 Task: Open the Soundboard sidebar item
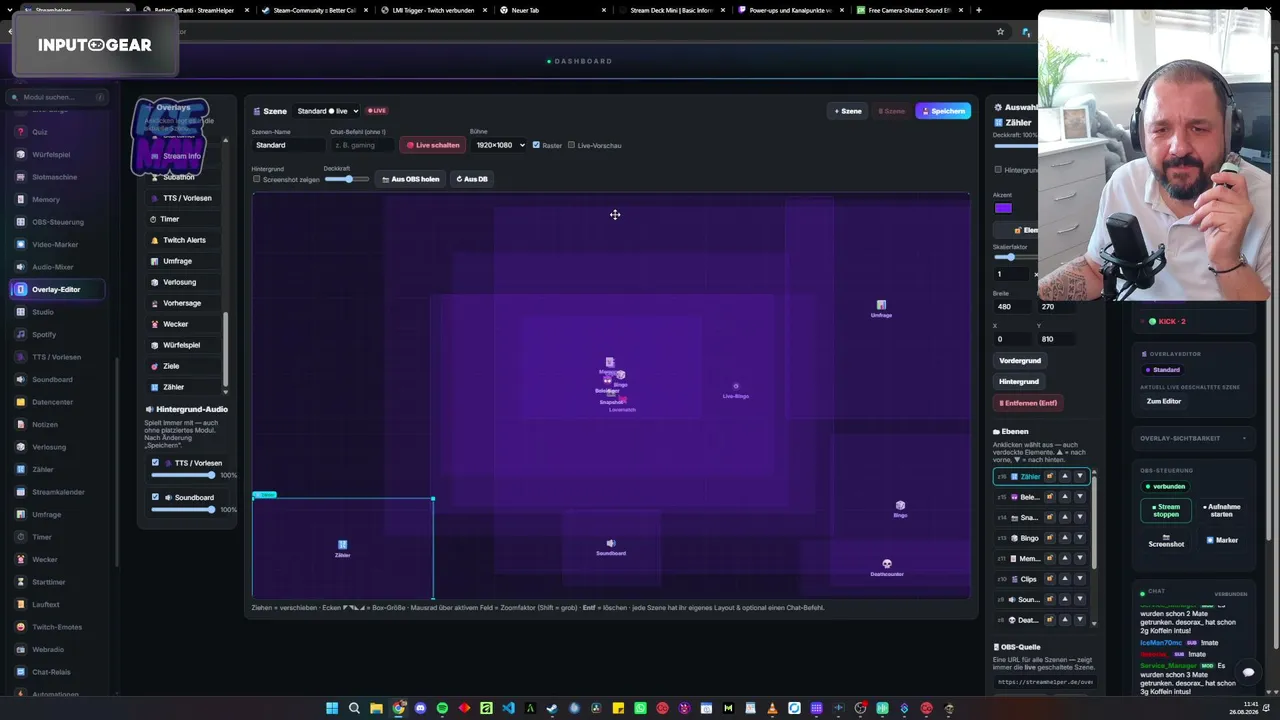52,379
